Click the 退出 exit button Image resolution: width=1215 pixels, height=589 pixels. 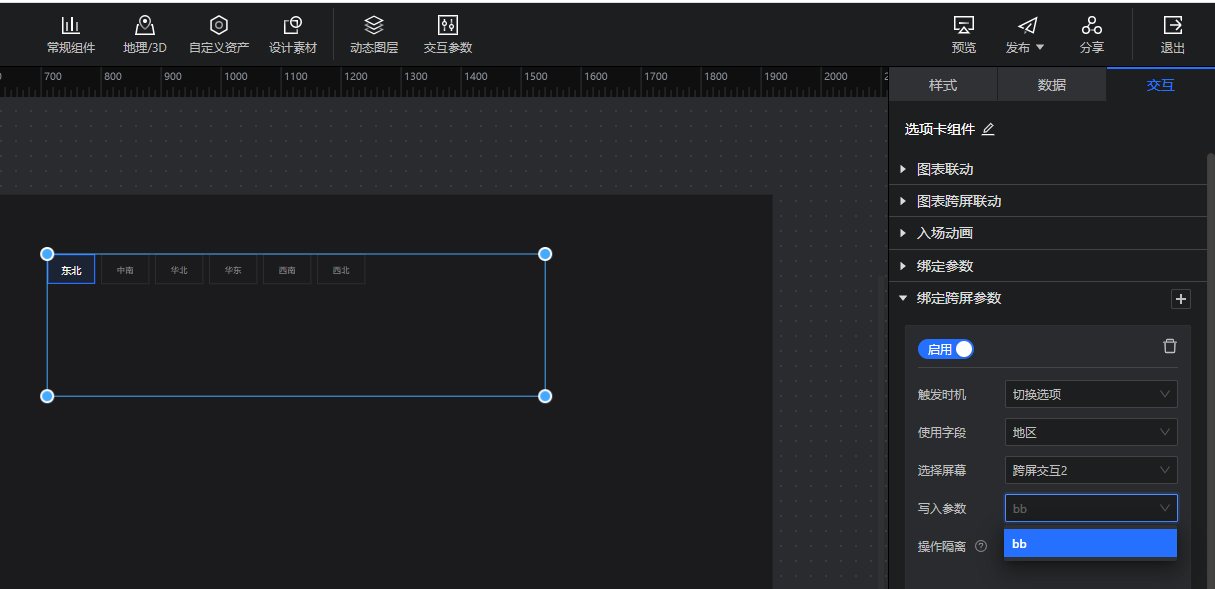point(1173,34)
